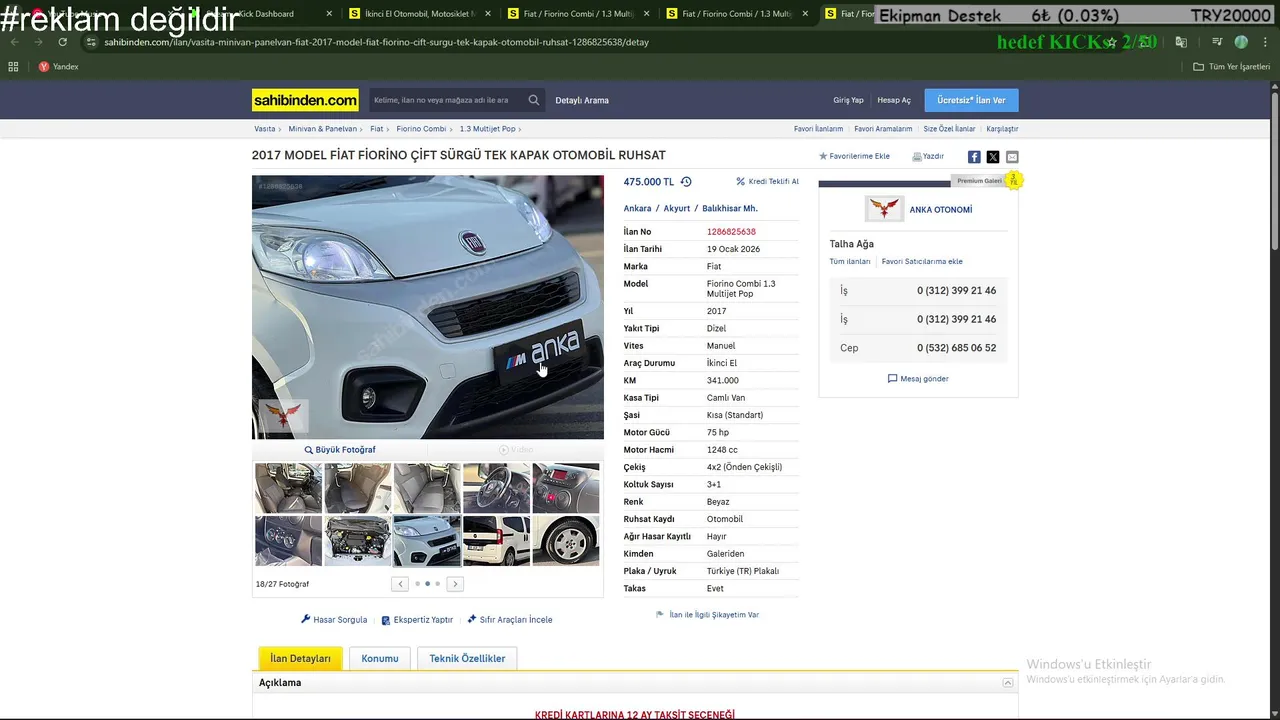Click the steering wheel photo thumbnail
This screenshot has width=1280, height=720.
click(x=496, y=488)
